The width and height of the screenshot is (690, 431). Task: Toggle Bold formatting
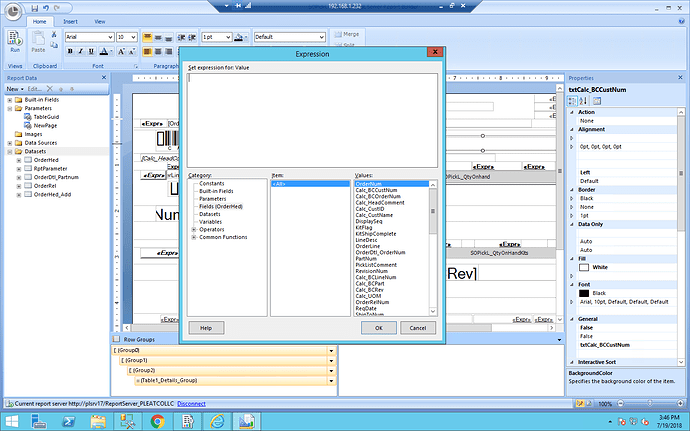tap(70, 52)
